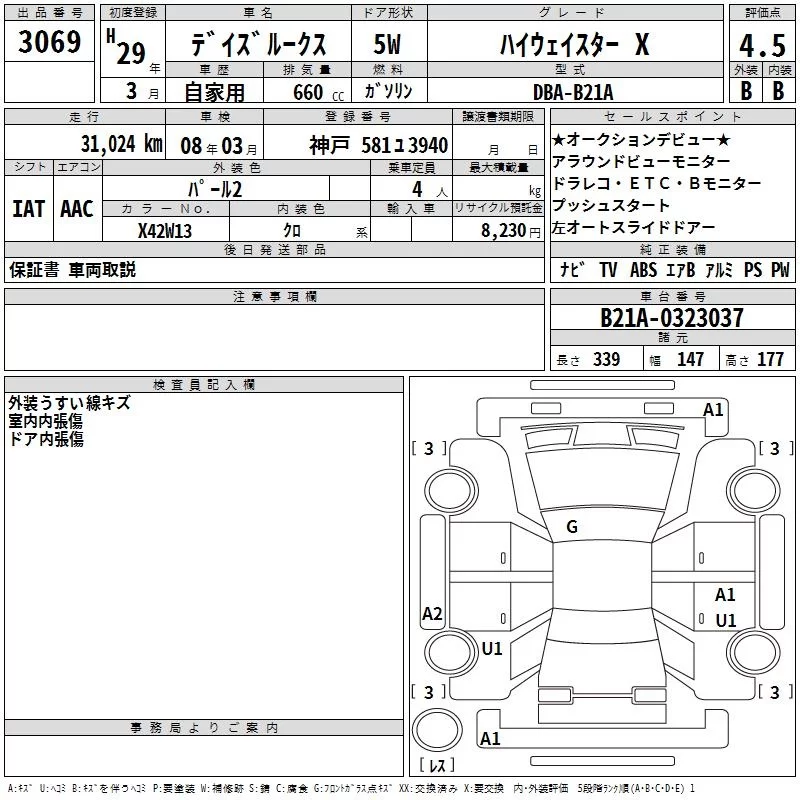Click the A1 mark on rear bumper

click(490, 738)
